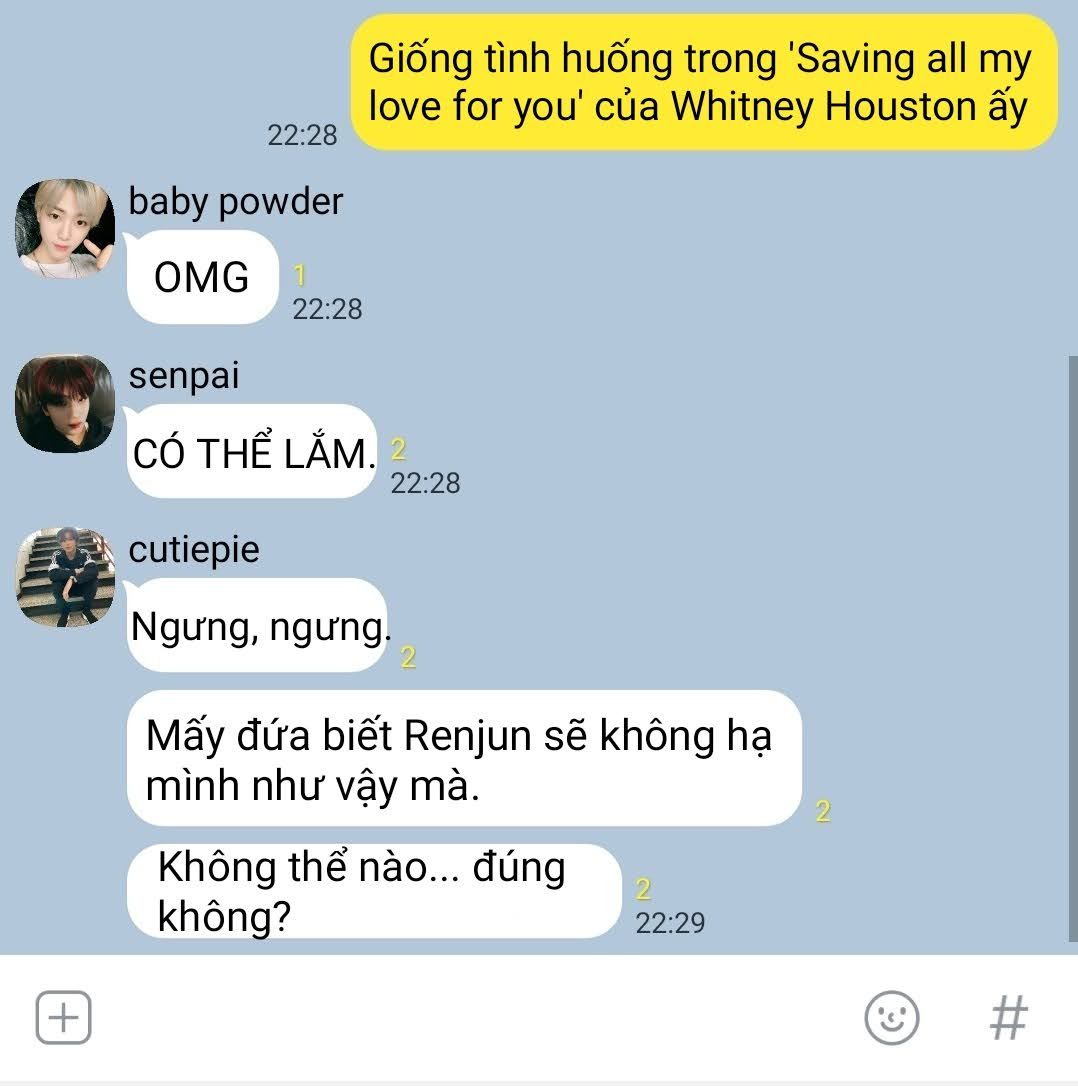This screenshot has height=1086, width=1078.
Task: Tap unread count beside CÓ THỂ LẮM
Action: coord(398,449)
